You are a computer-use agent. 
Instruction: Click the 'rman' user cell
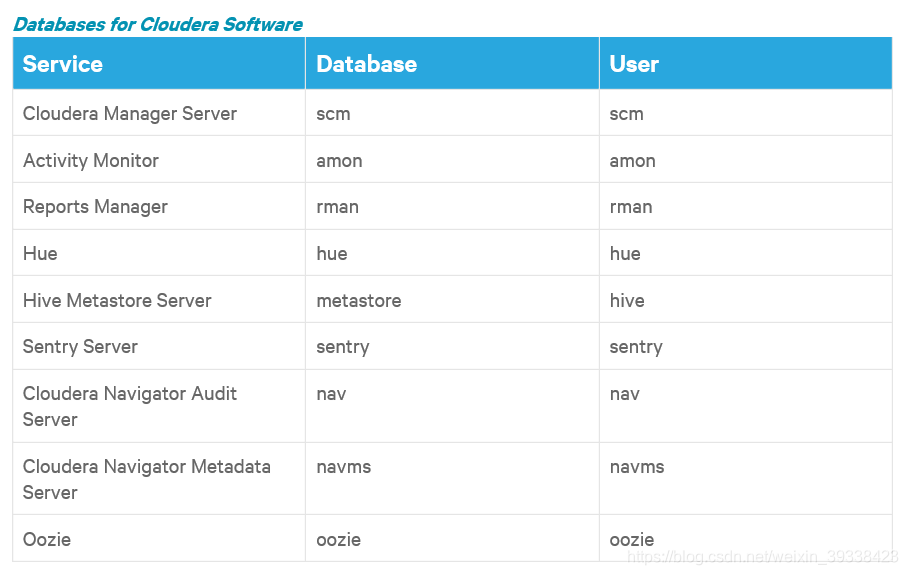tap(746, 207)
